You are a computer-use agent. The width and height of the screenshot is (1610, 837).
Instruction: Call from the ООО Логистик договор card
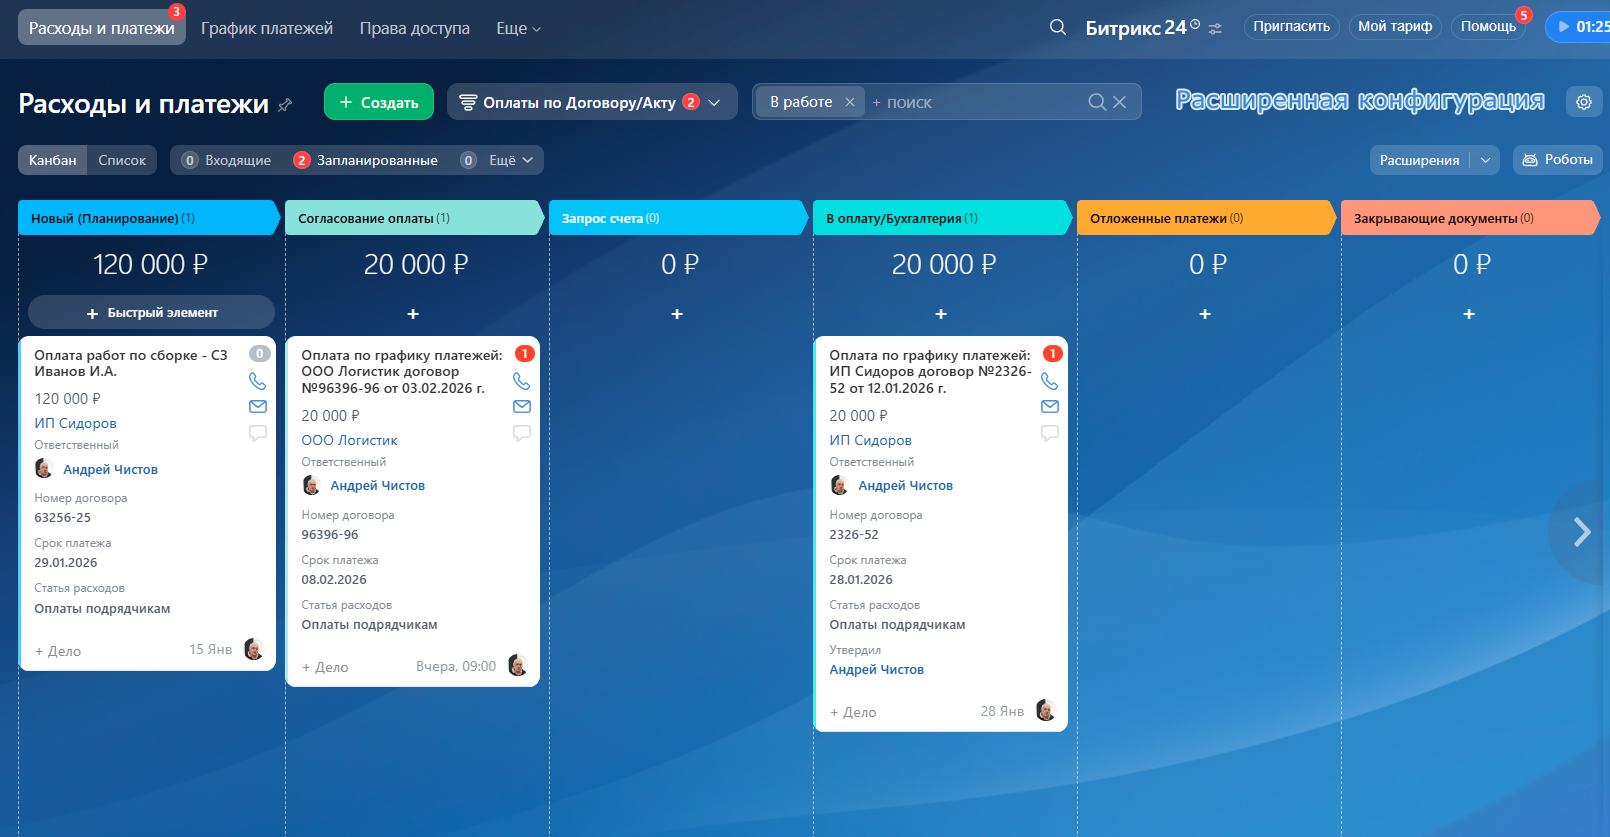tap(521, 381)
